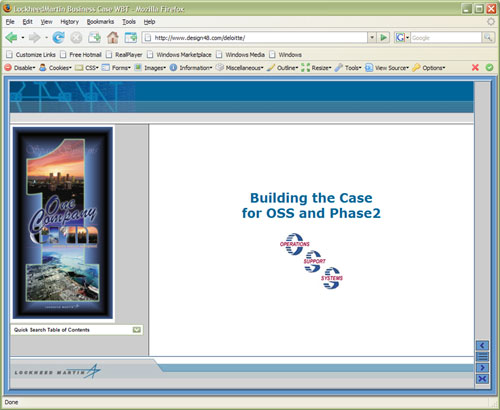Expand the Images developer toolbar menu
This screenshot has height=410, width=500.
(150, 68)
